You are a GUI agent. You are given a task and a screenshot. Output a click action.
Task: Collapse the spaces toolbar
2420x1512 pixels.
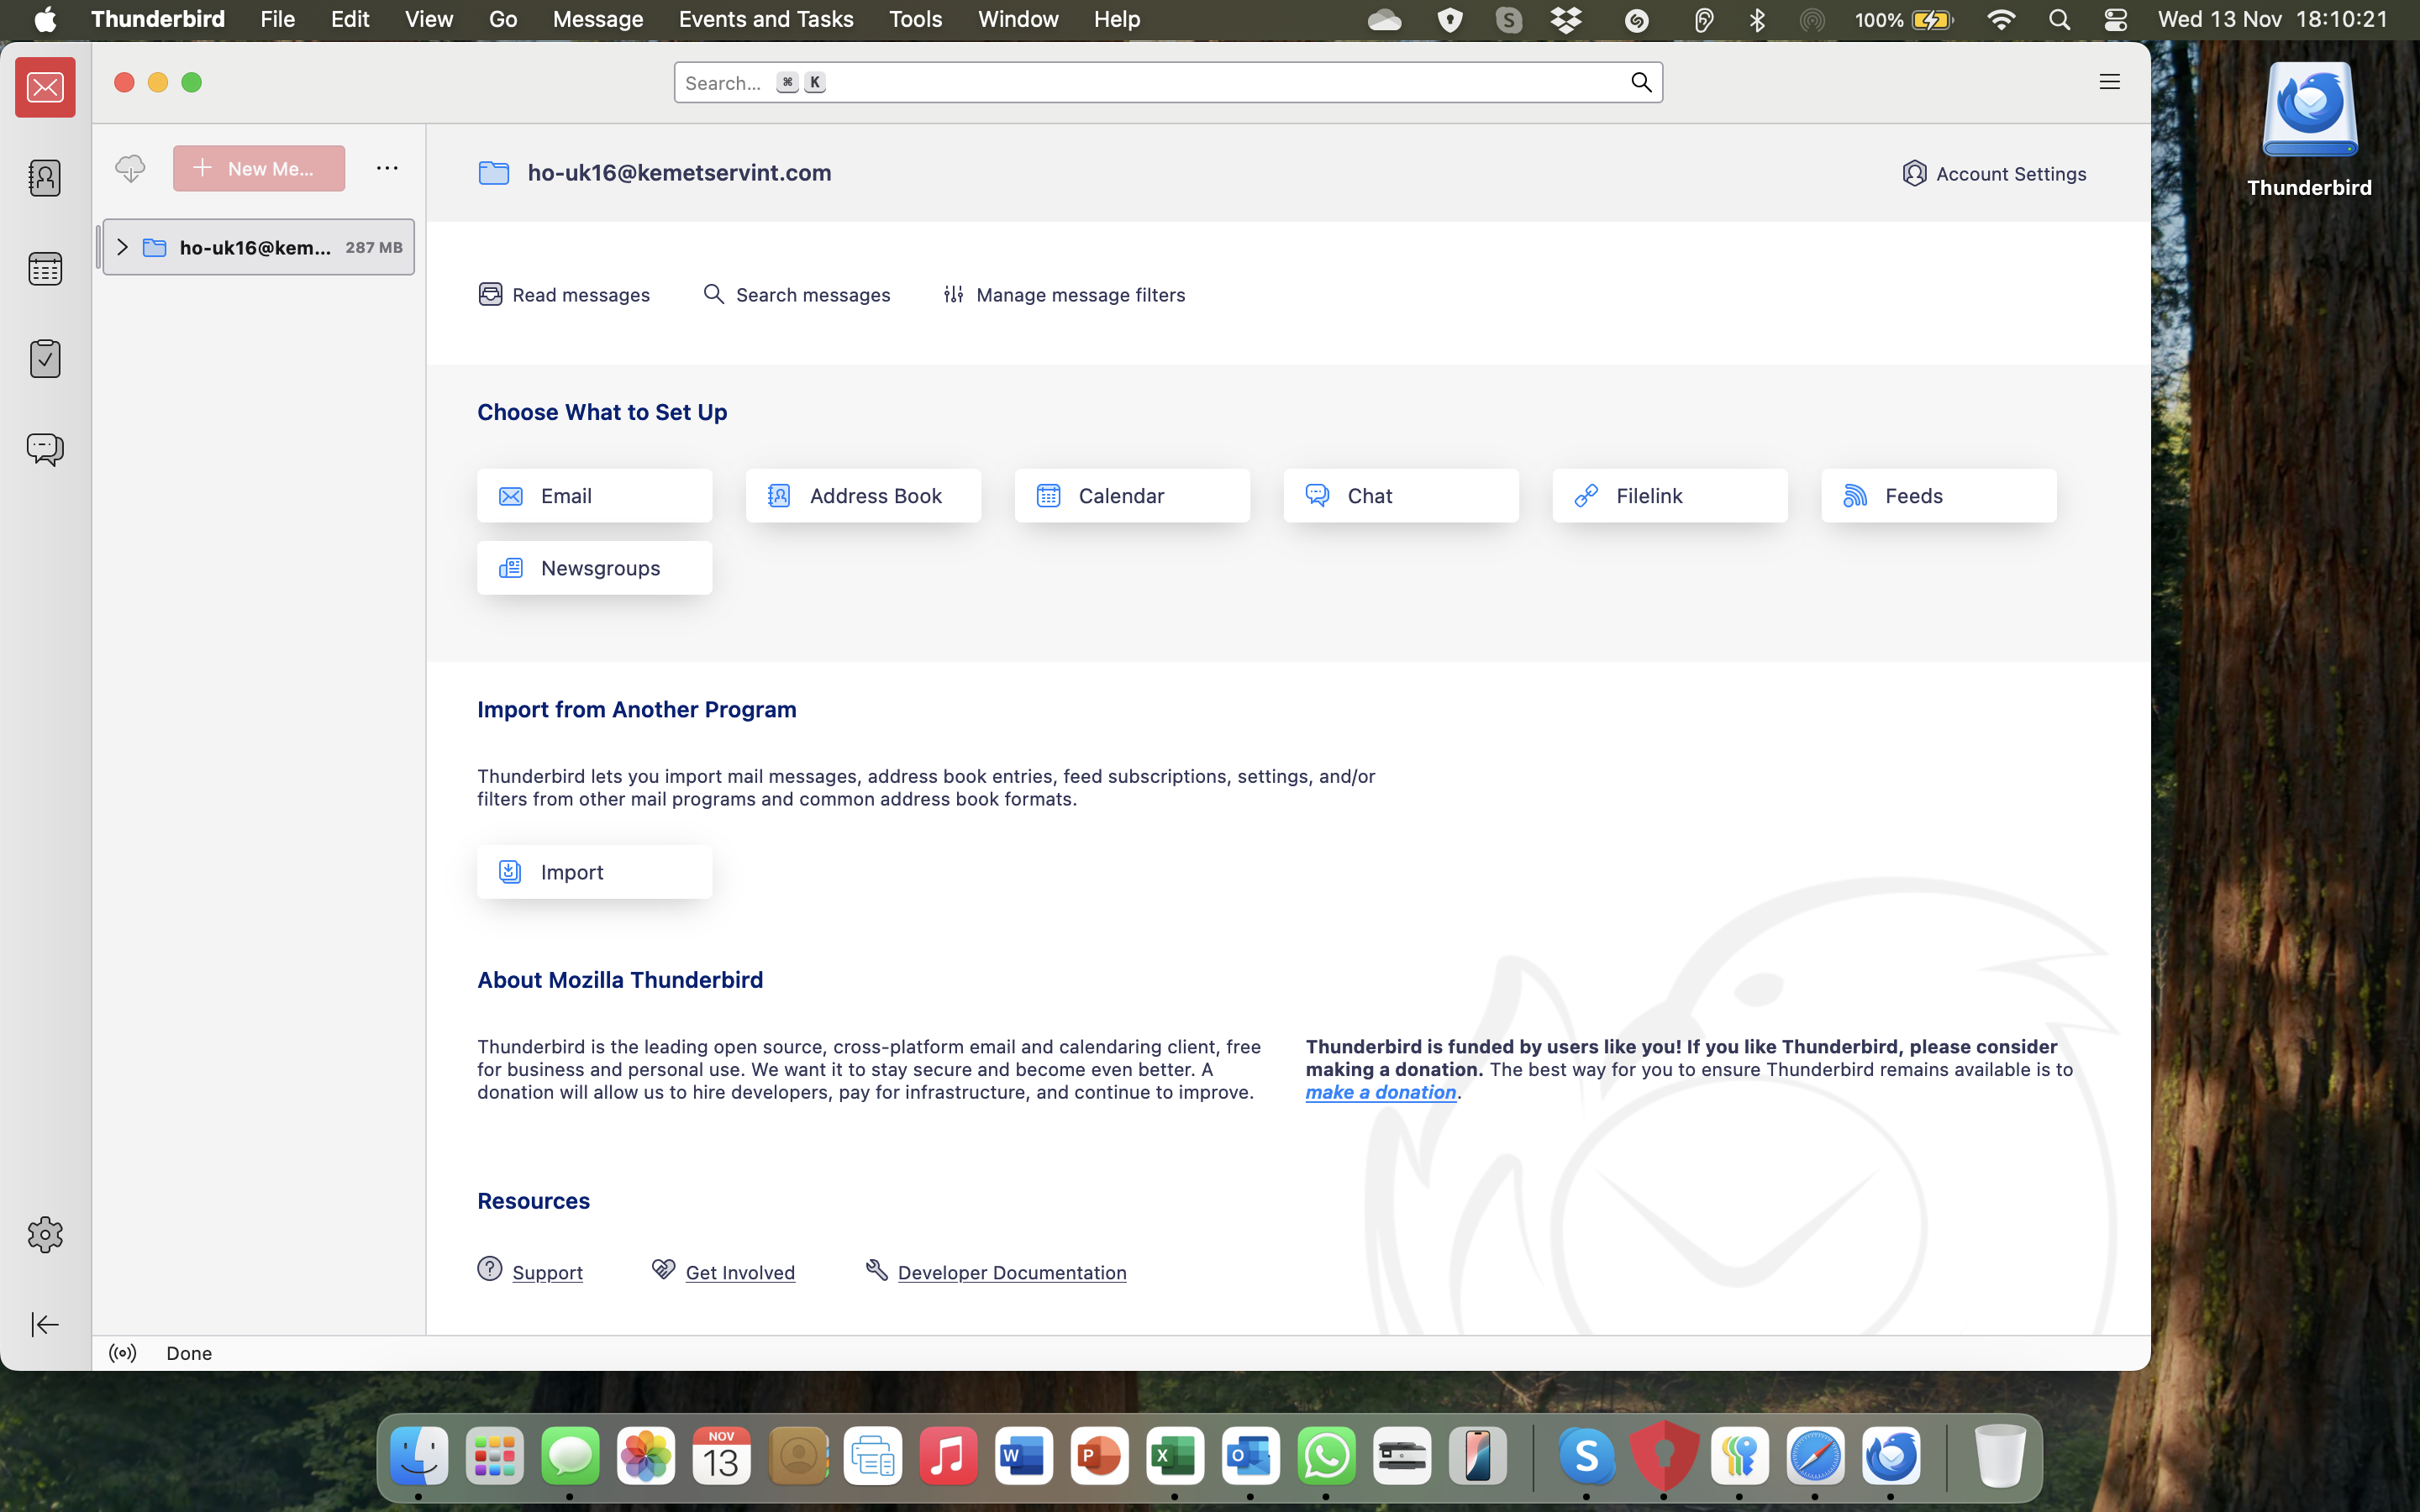[45, 1324]
